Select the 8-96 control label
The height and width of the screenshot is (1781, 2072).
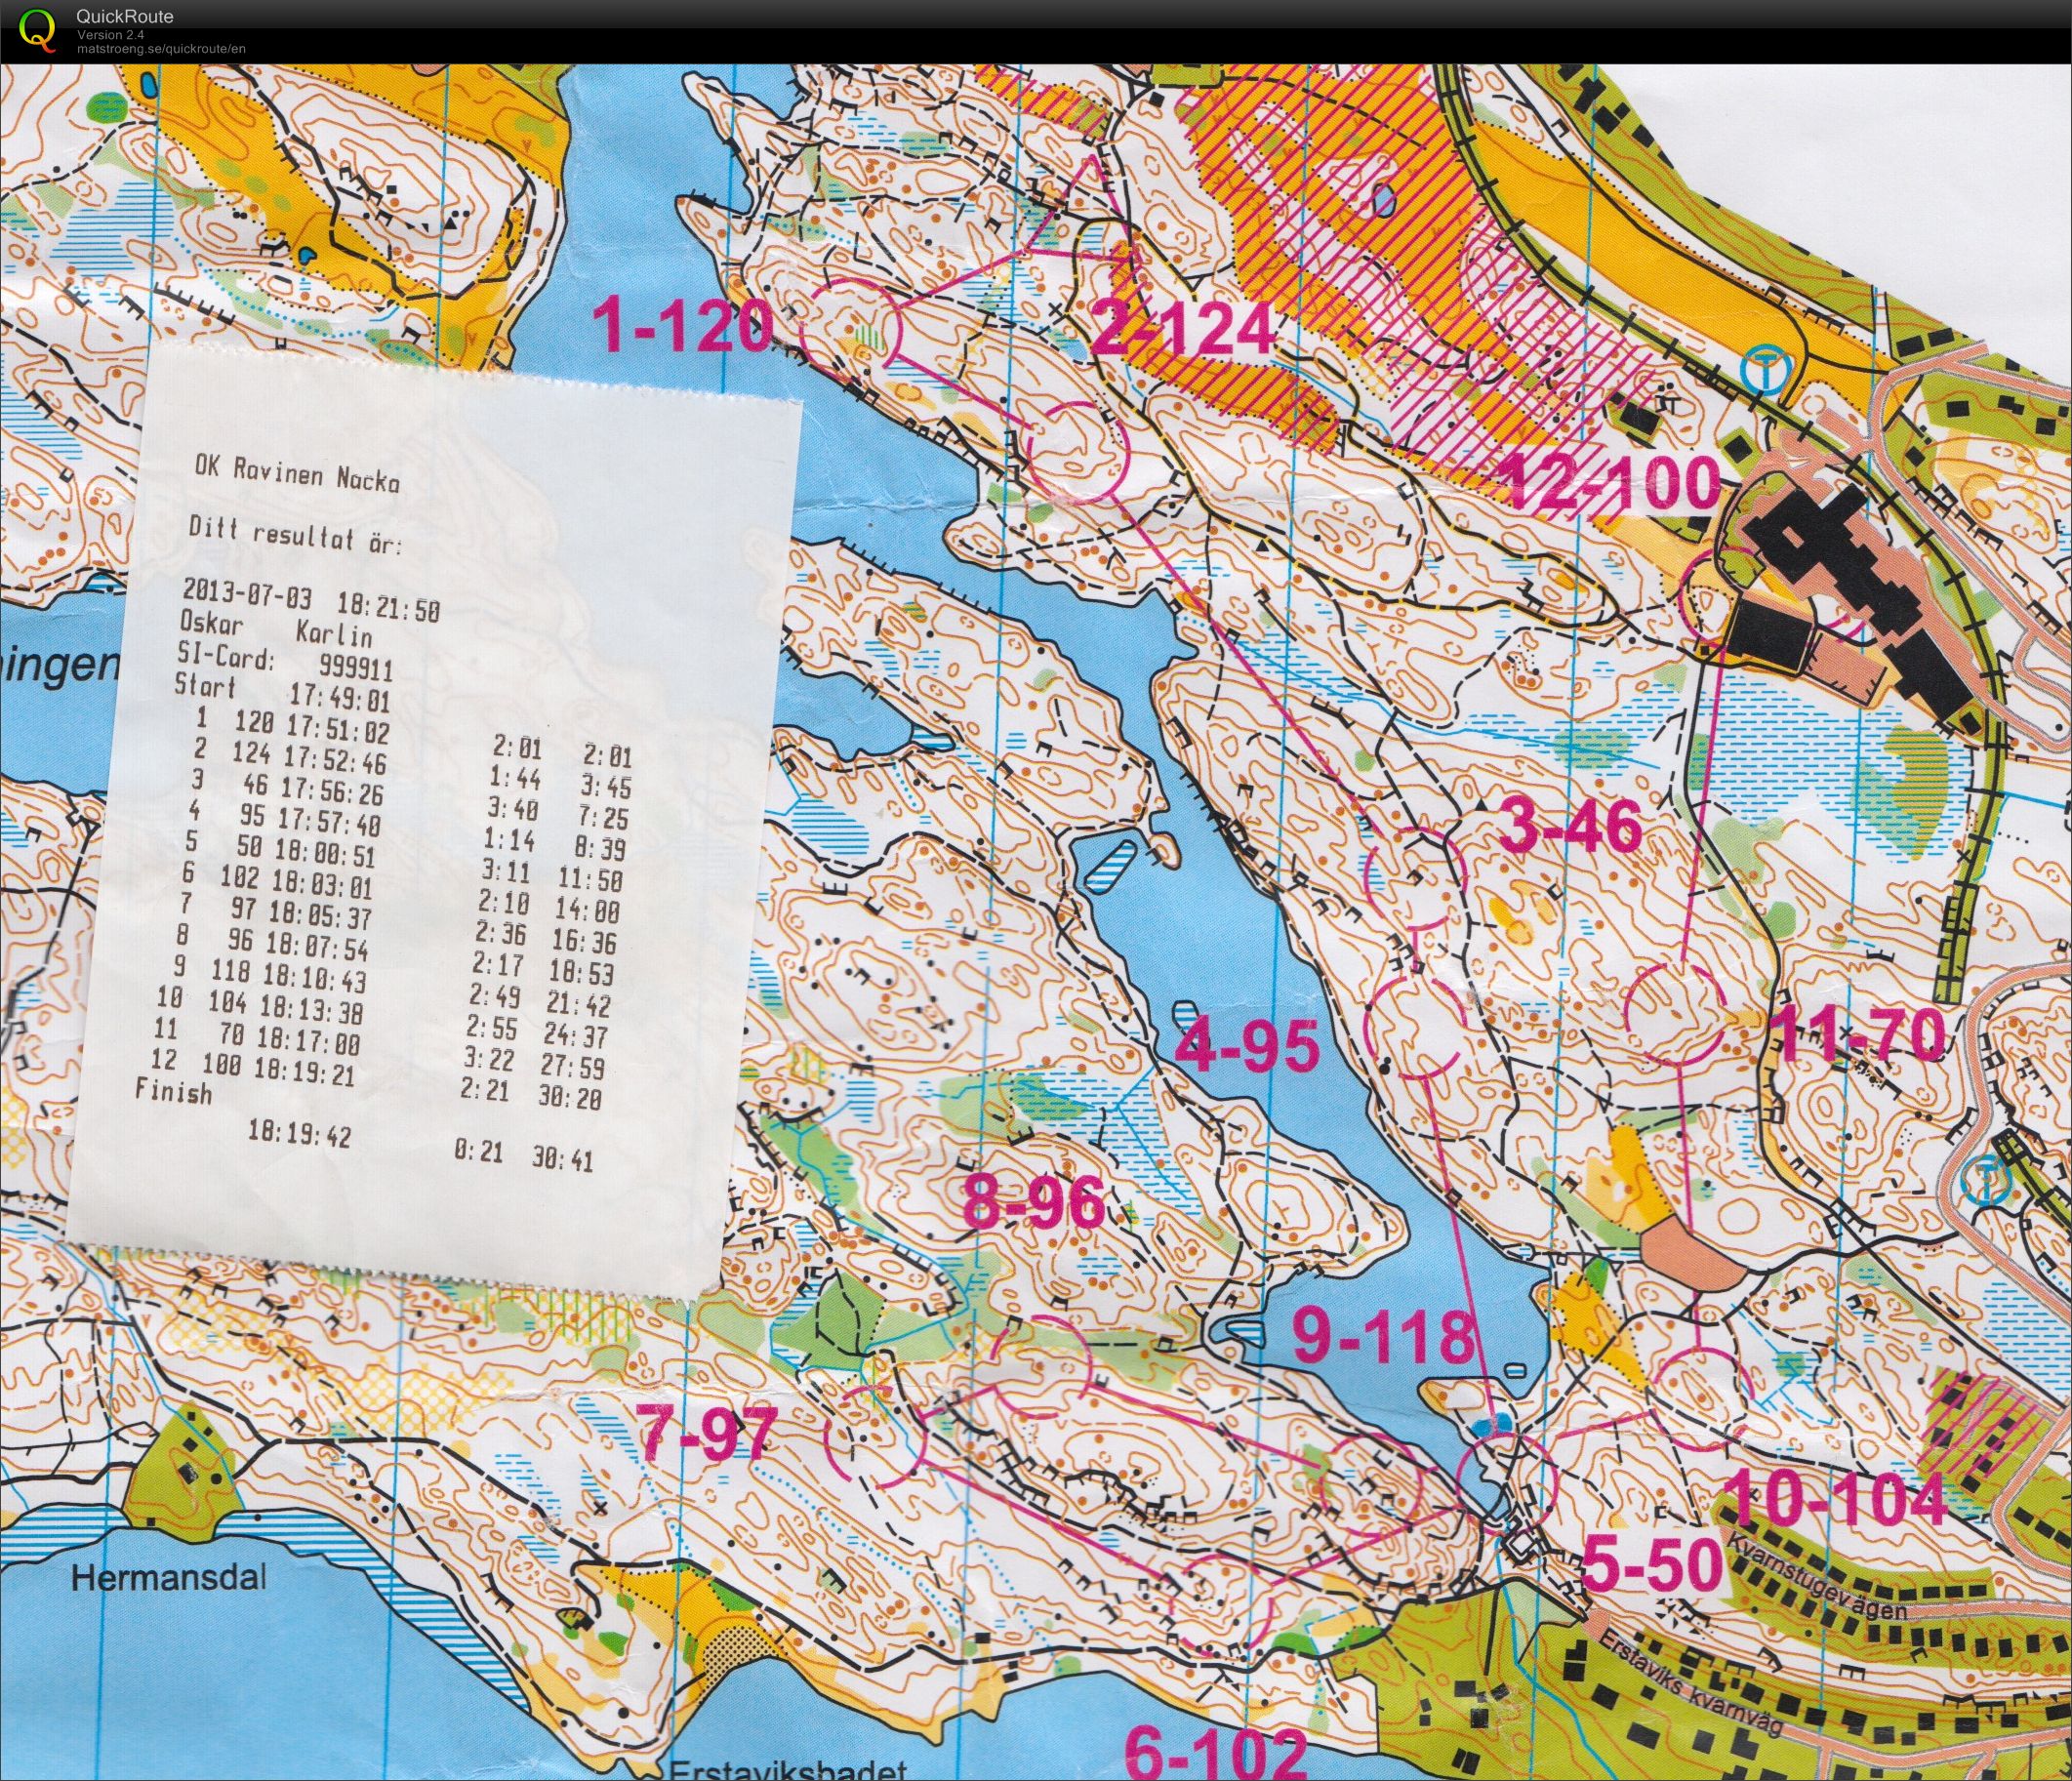[x=1035, y=1203]
